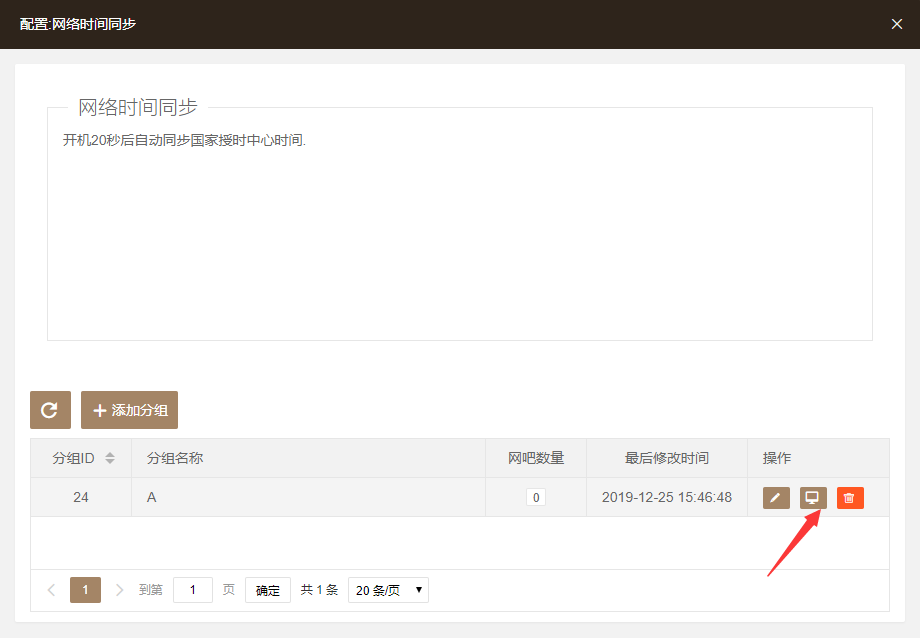Click the page number input field
The image size is (920, 638).
[192, 590]
